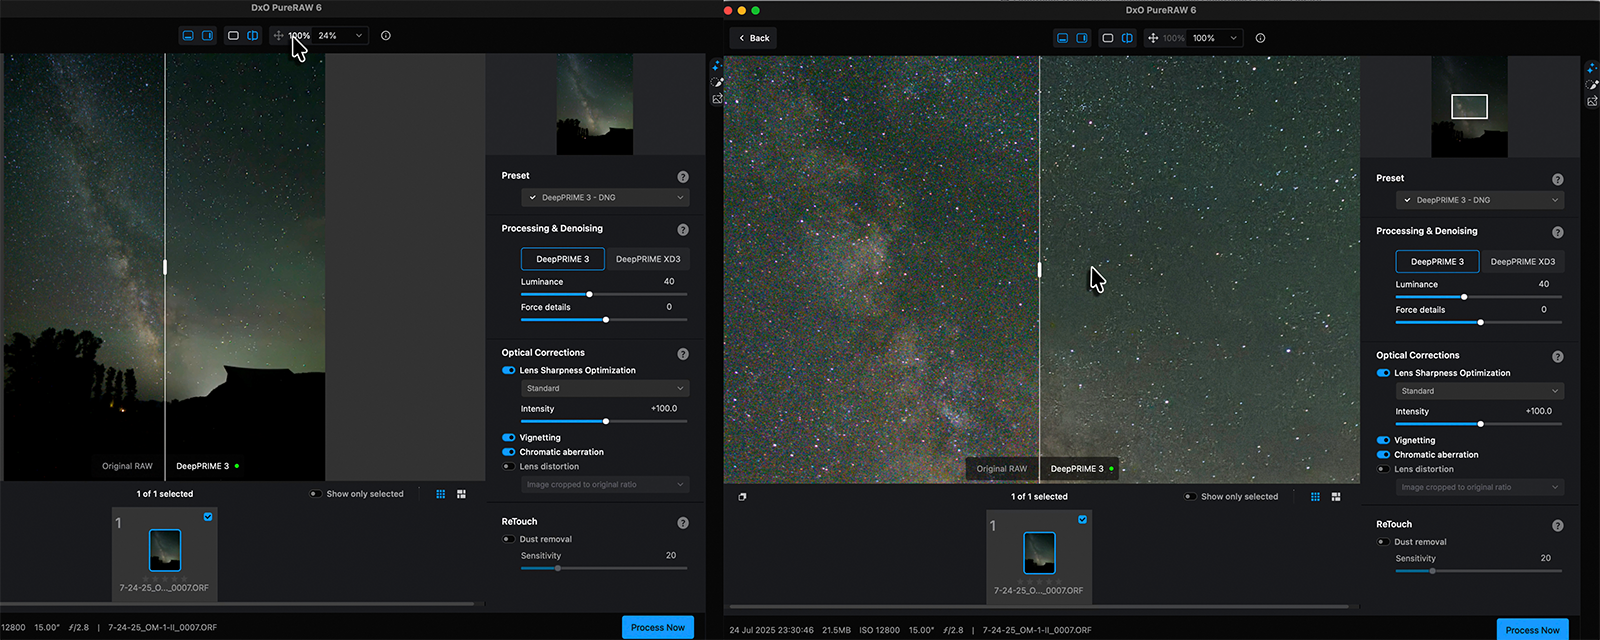Open Preset dropdown DeepPRIME 3 - DNG right window
The height and width of the screenshot is (640, 1600).
[1480, 200]
